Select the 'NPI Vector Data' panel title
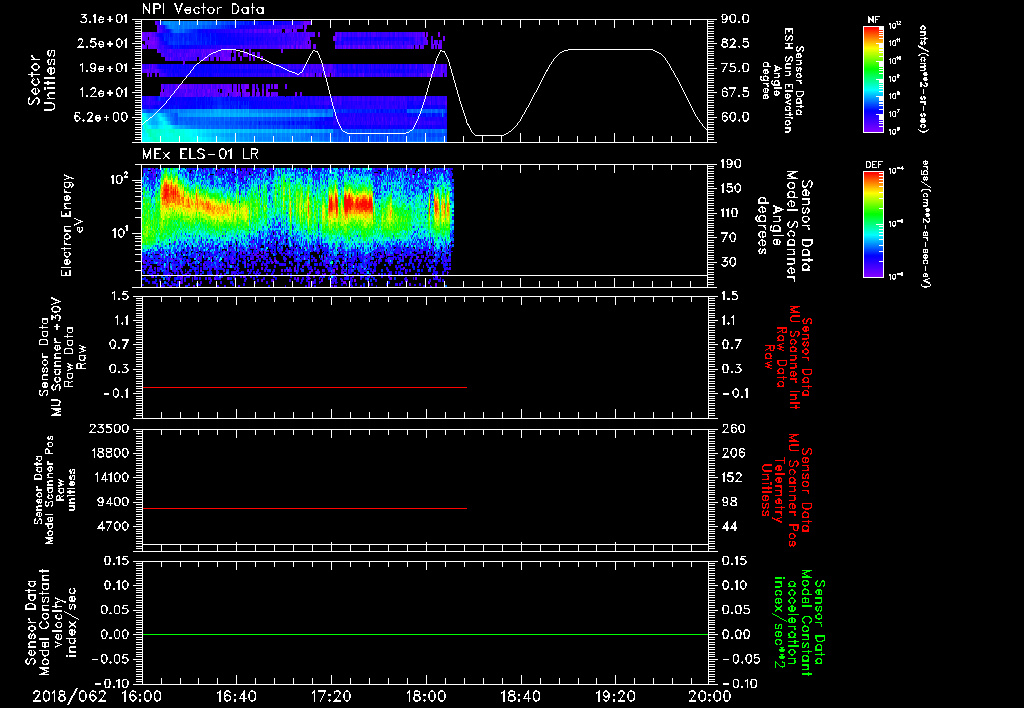Image resolution: width=1024 pixels, height=708 pixels. 203,9
